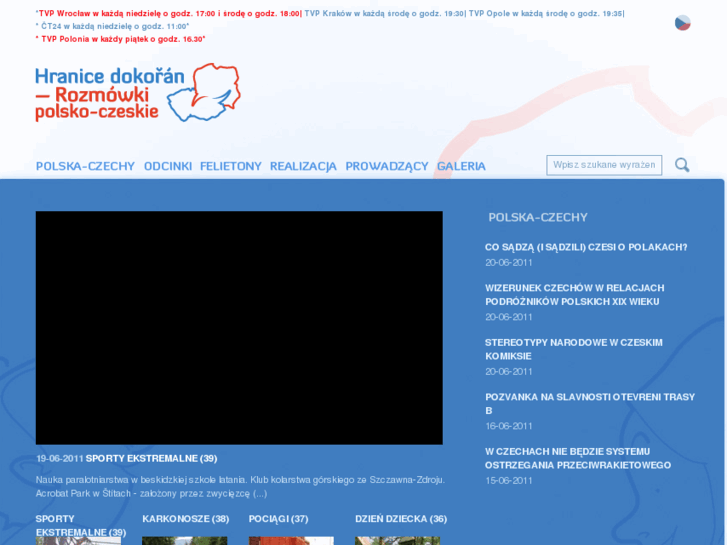
Task: Select SPORTY EKSTREMALNE (39) in the episode list
Action: pyautogui.click(x=81, y=526)
